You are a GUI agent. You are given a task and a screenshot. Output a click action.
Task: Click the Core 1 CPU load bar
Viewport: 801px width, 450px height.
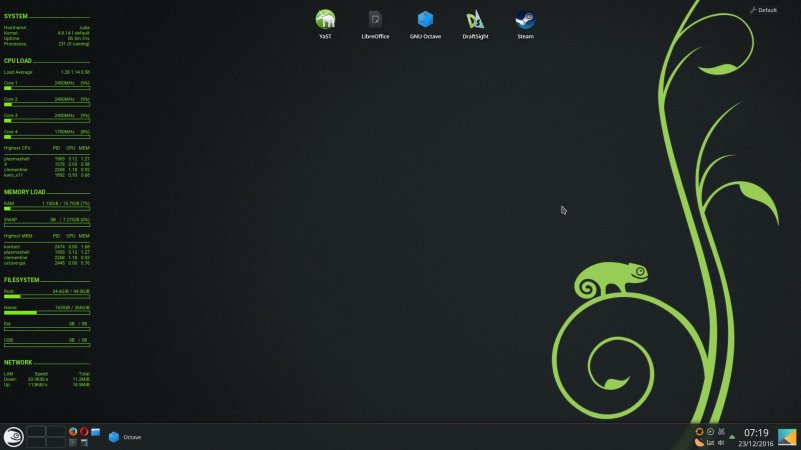[x=47, y=88]
